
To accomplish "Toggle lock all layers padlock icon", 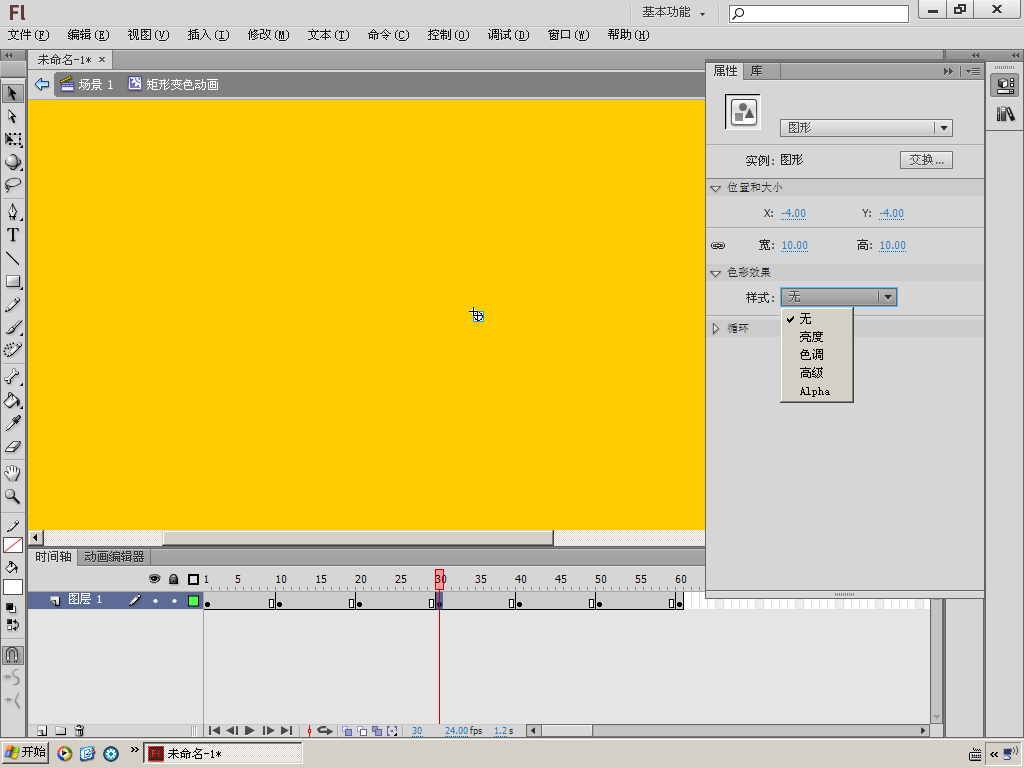I will click(x=173, y=579).
